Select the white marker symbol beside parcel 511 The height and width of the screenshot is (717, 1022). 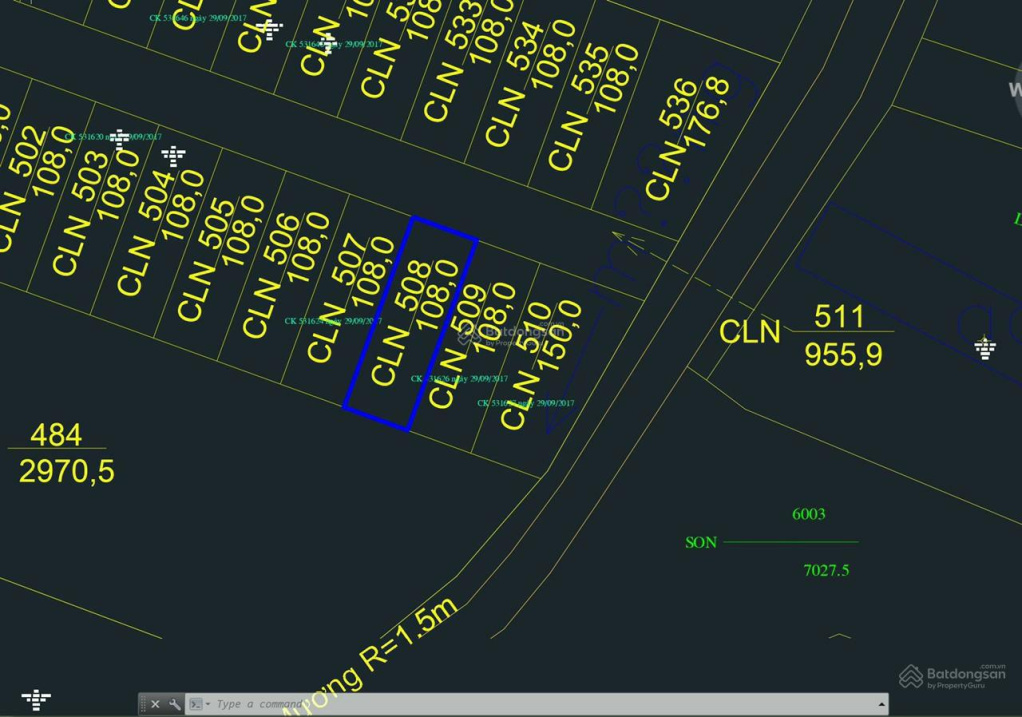(x=985, y=347)
